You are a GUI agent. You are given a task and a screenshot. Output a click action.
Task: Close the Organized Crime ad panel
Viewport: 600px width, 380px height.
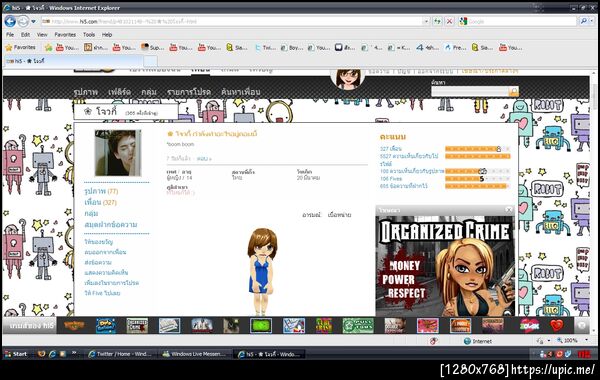[509, 210]
